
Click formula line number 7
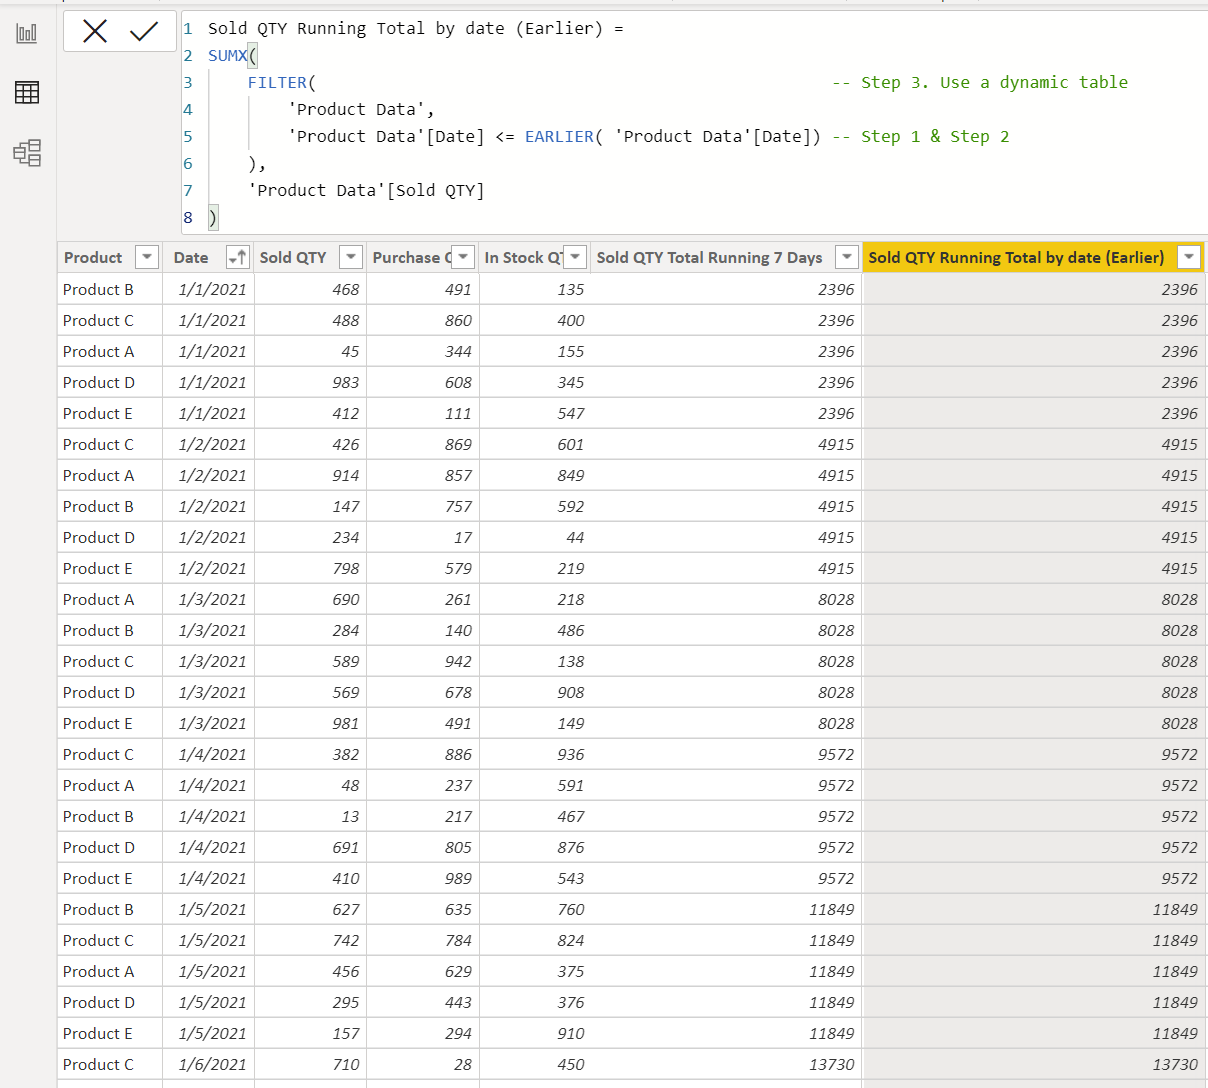tap(187, 191)
